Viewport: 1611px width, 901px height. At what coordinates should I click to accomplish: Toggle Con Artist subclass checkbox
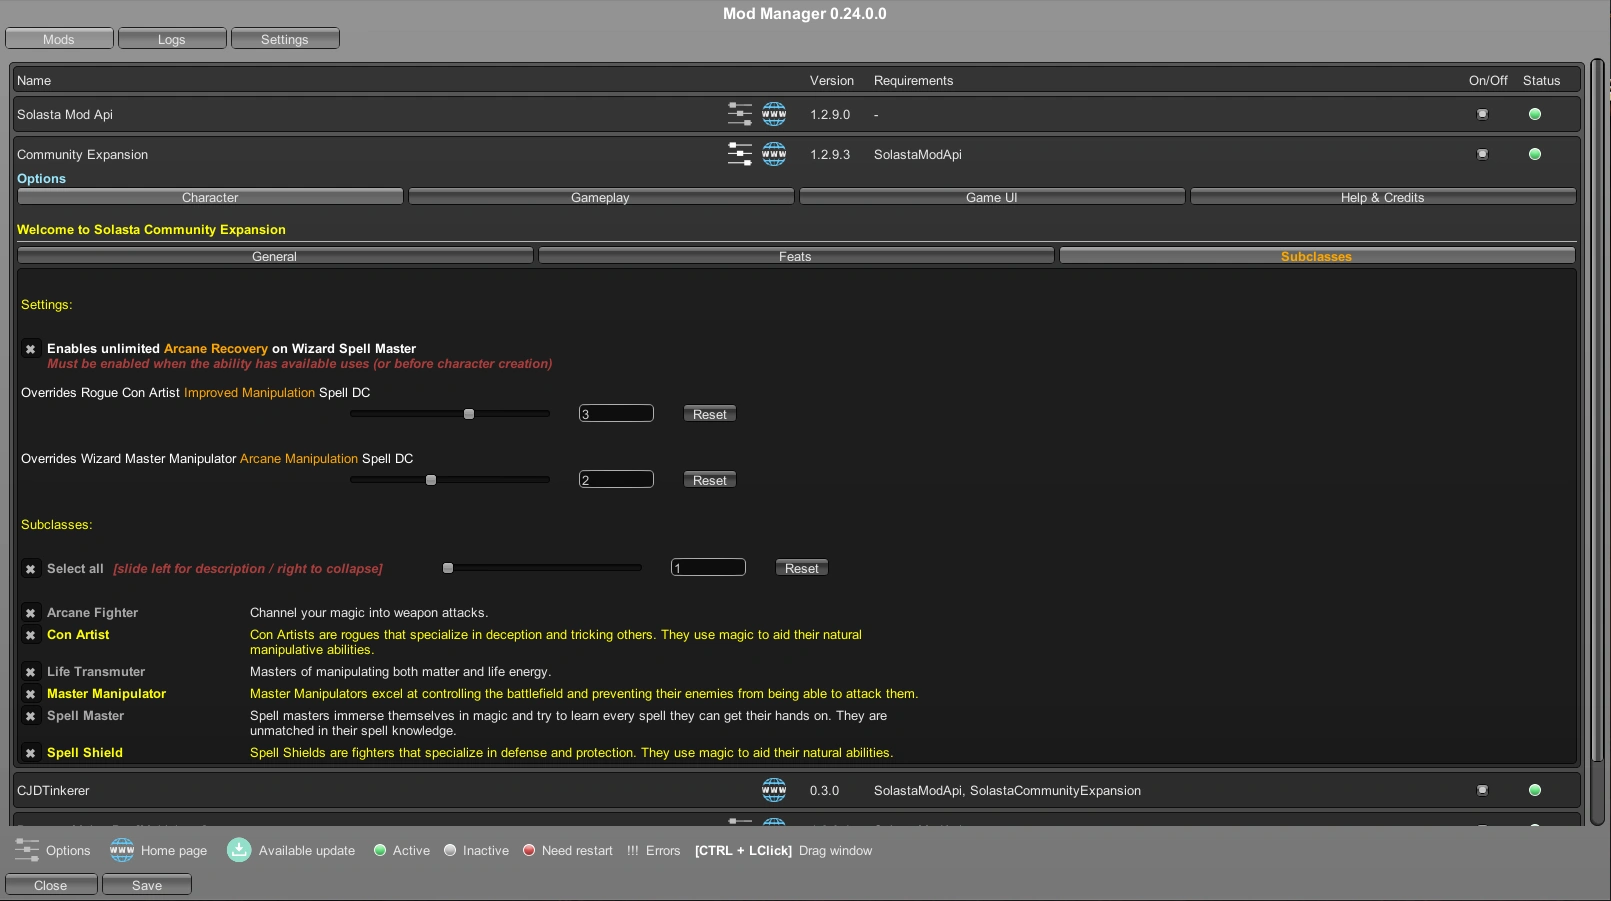[30, 635]
